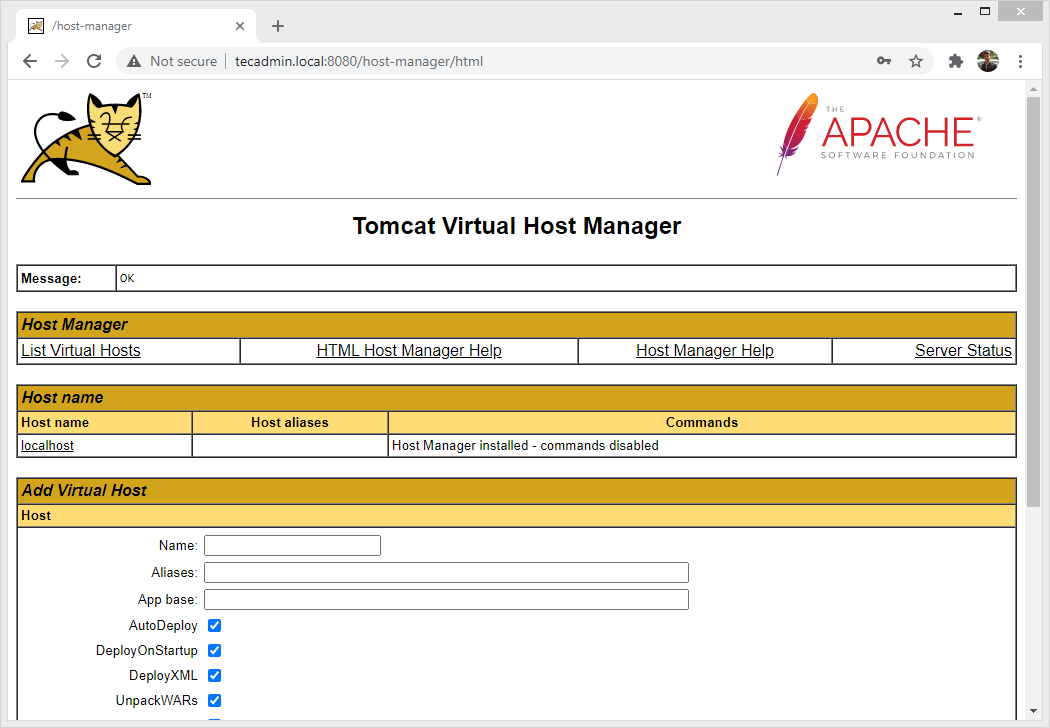Go back to the previous page

tap(30, 62)
